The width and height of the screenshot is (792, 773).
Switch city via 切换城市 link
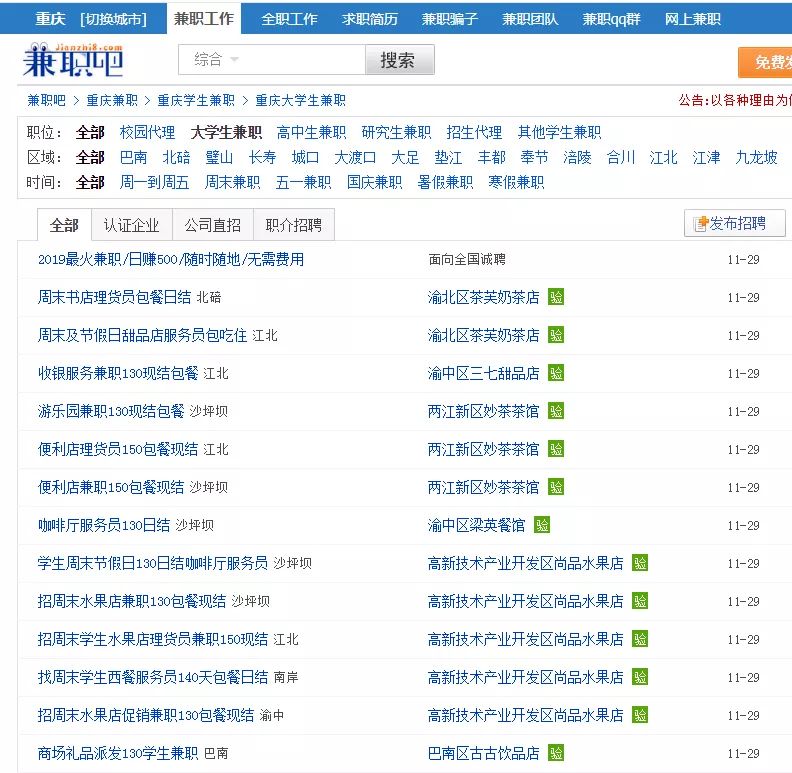113,19
